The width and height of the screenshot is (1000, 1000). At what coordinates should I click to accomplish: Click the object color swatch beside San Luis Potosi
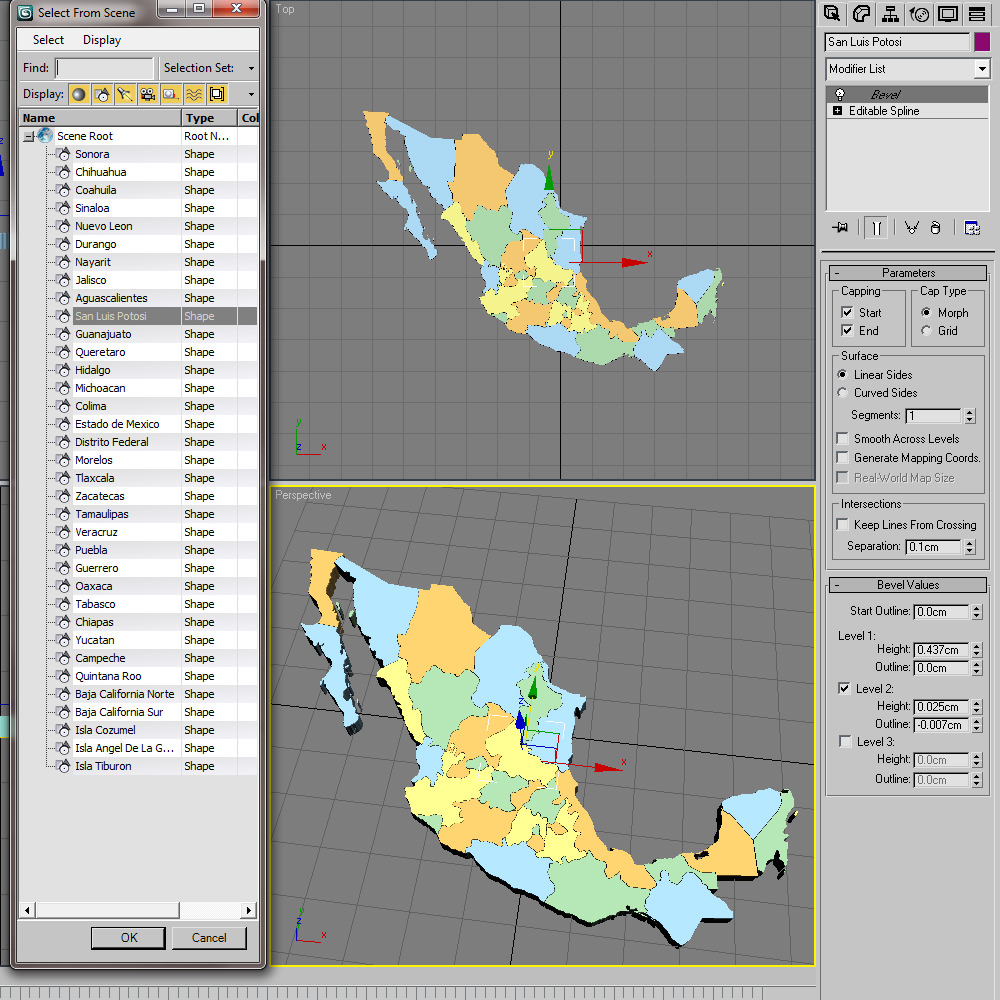(981, 42)
